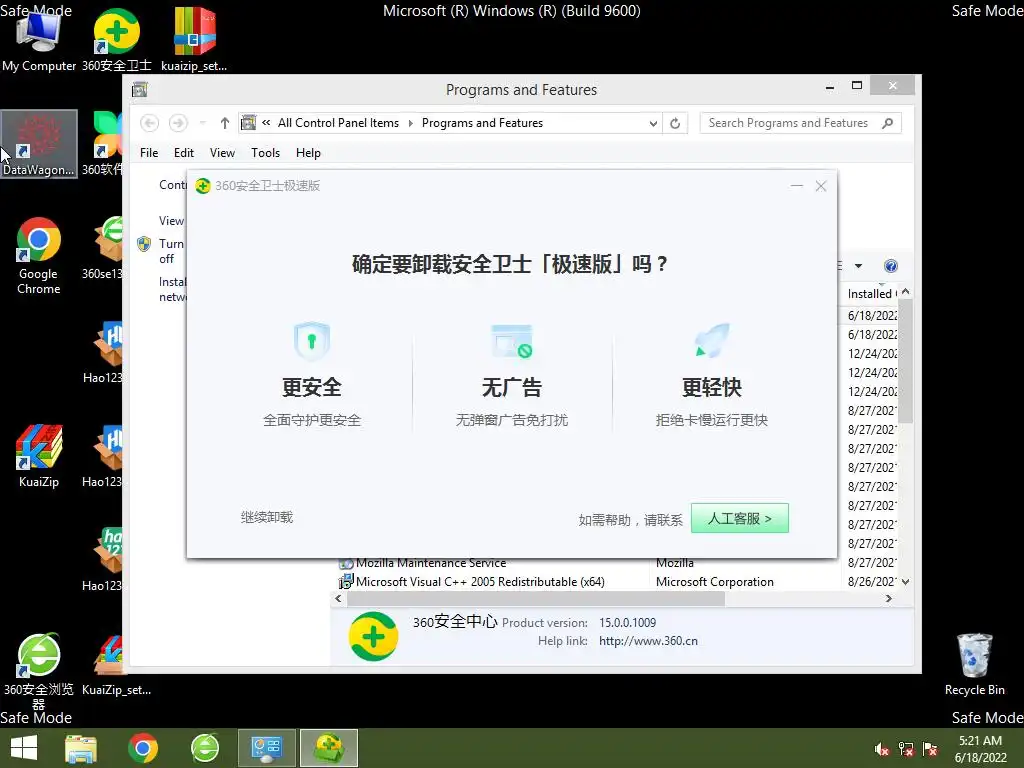
Task: Click the http://www.360.cn help link text
Action: [648, 641]
